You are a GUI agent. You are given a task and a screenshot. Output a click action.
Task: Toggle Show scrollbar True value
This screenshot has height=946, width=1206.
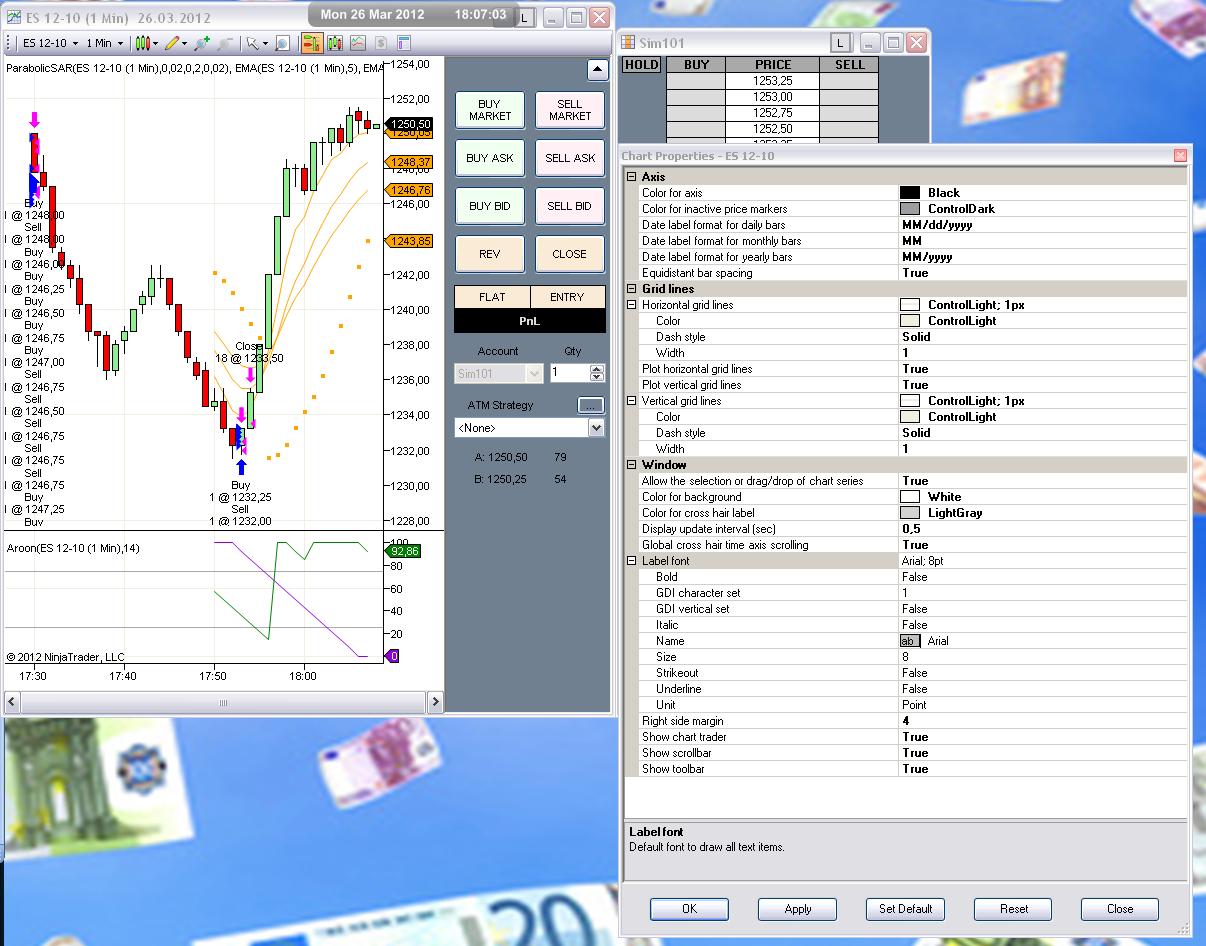click(x=1043, y=753)
